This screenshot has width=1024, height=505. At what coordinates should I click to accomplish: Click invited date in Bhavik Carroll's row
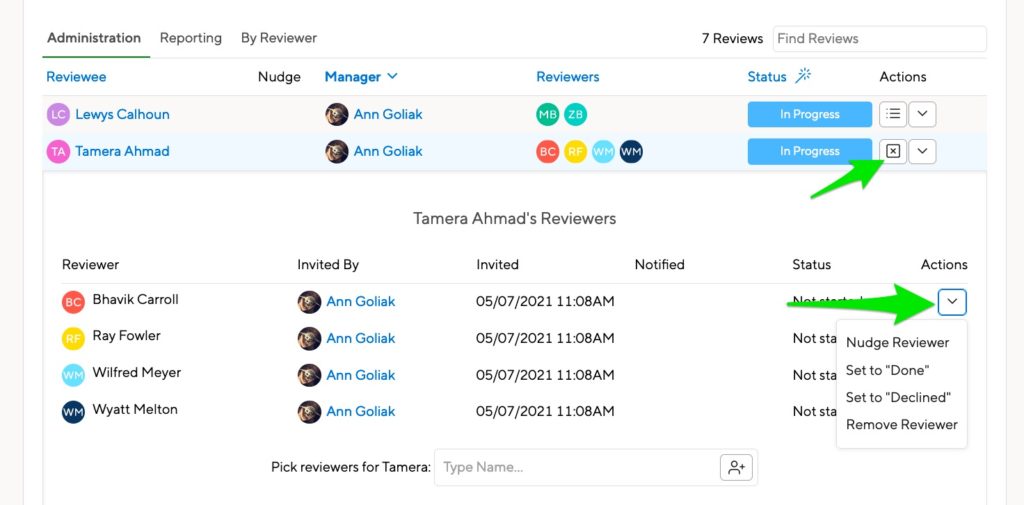[545, 302]
